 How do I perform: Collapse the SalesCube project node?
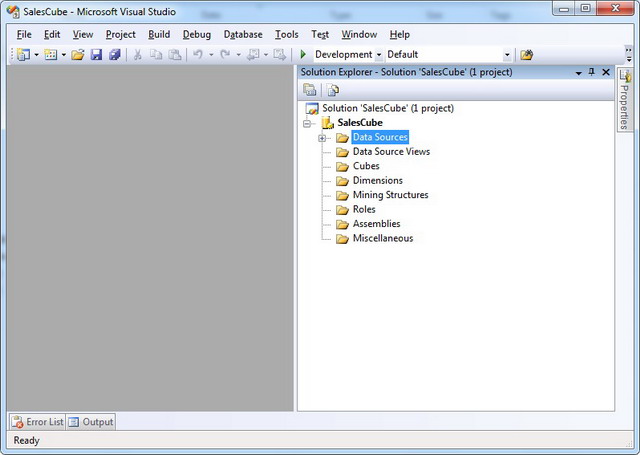coord(307,123)
